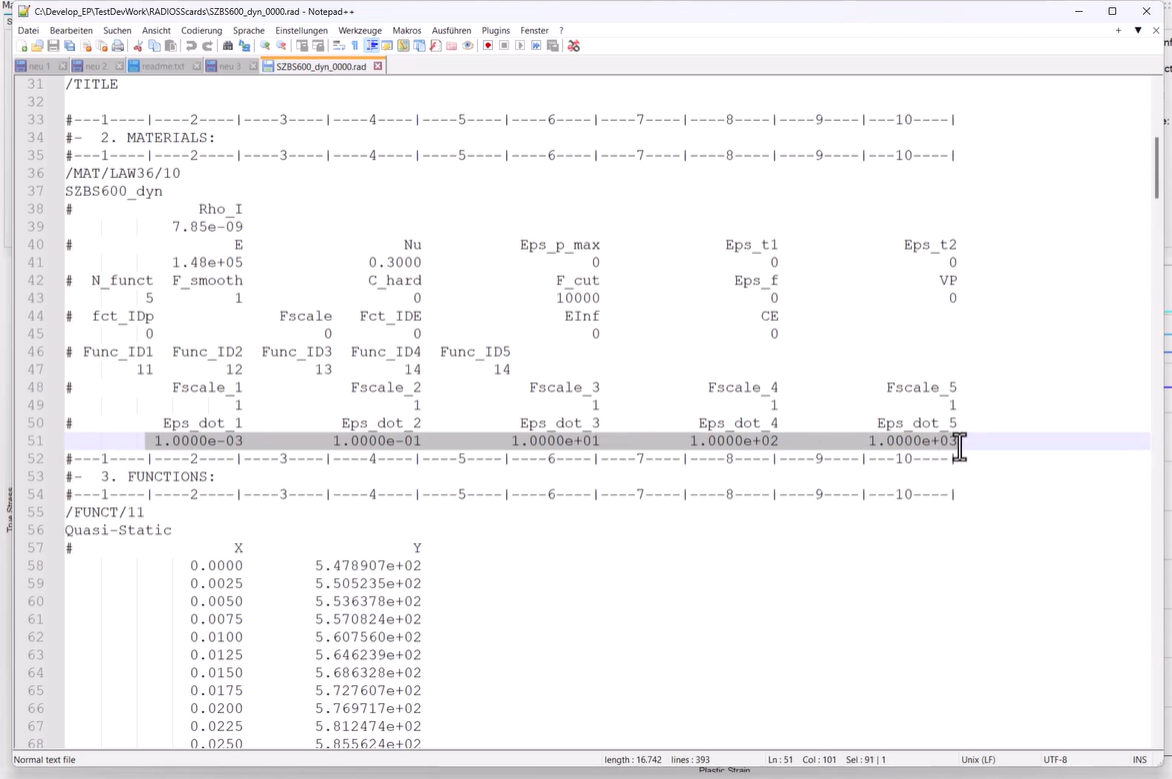Click the UTF-8 encoding status entry
This screenshot has height=779, width=1172.
[1055, 760]
